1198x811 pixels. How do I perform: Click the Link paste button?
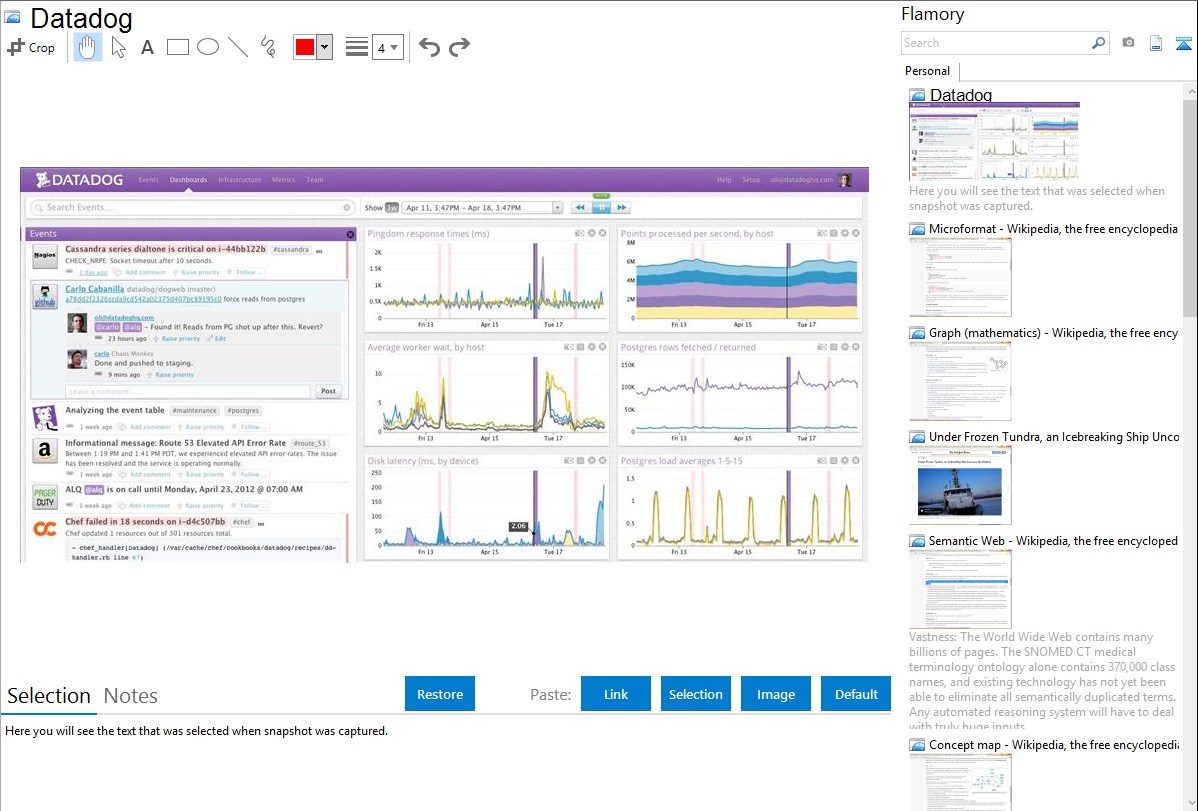(x=616, y=694)
